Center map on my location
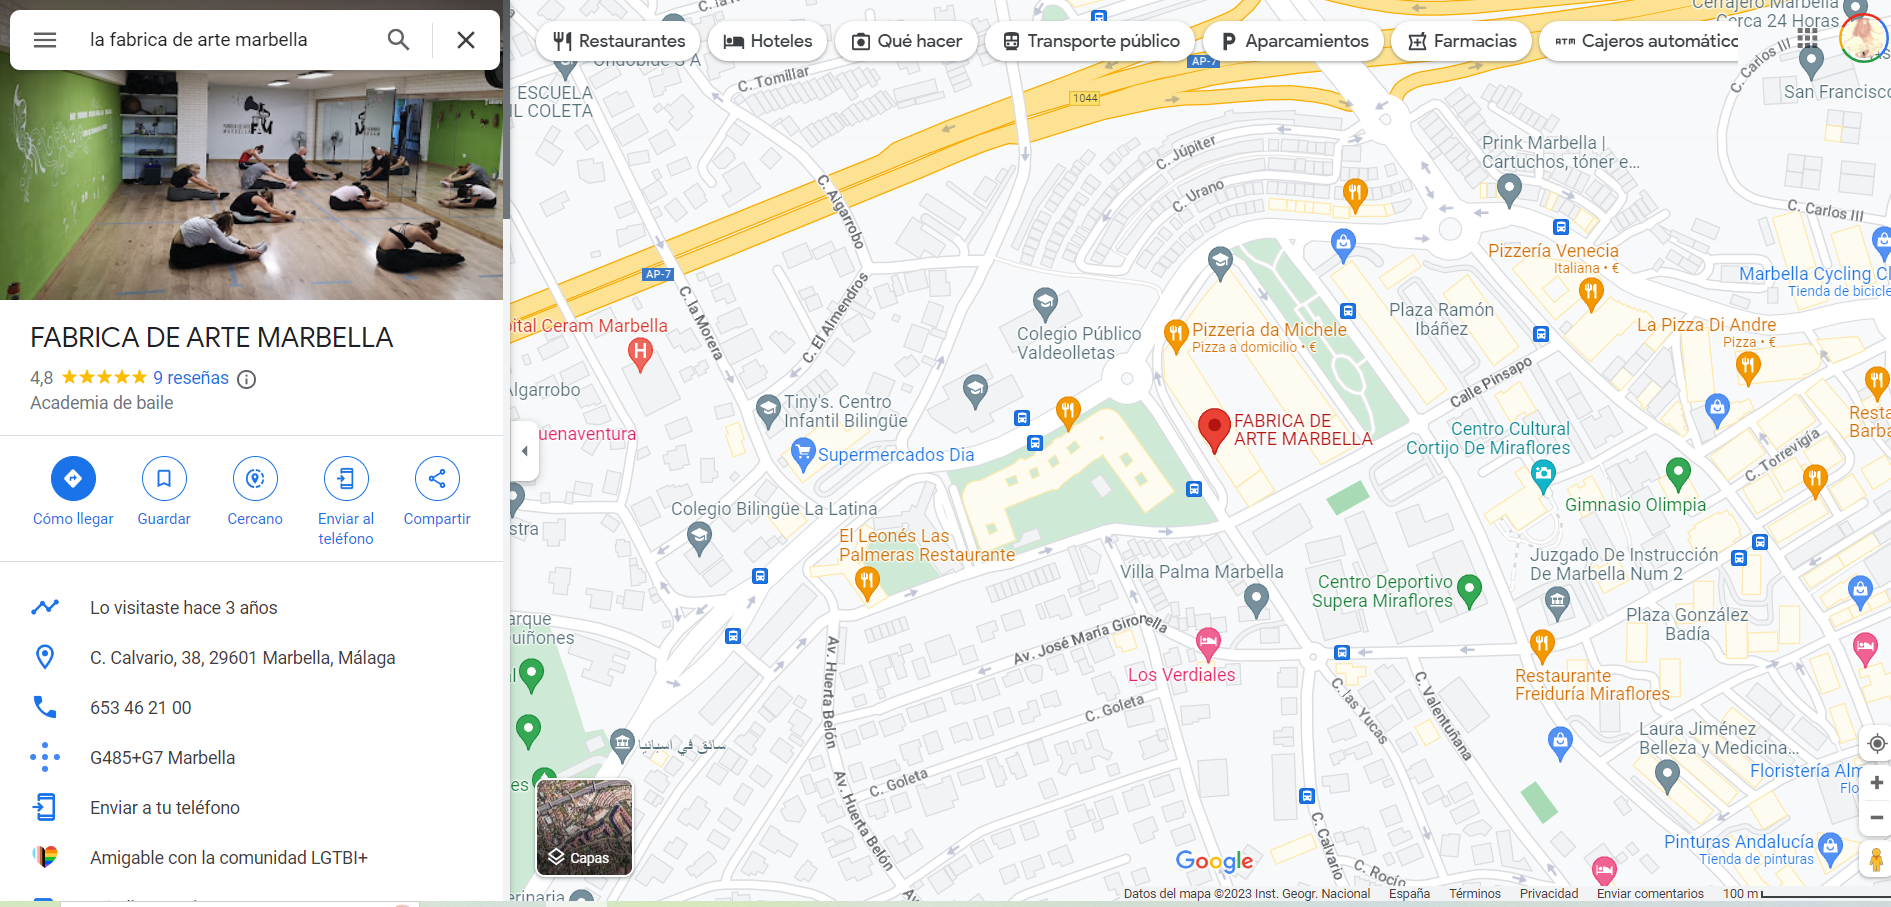 click(x=1877, y=743)
